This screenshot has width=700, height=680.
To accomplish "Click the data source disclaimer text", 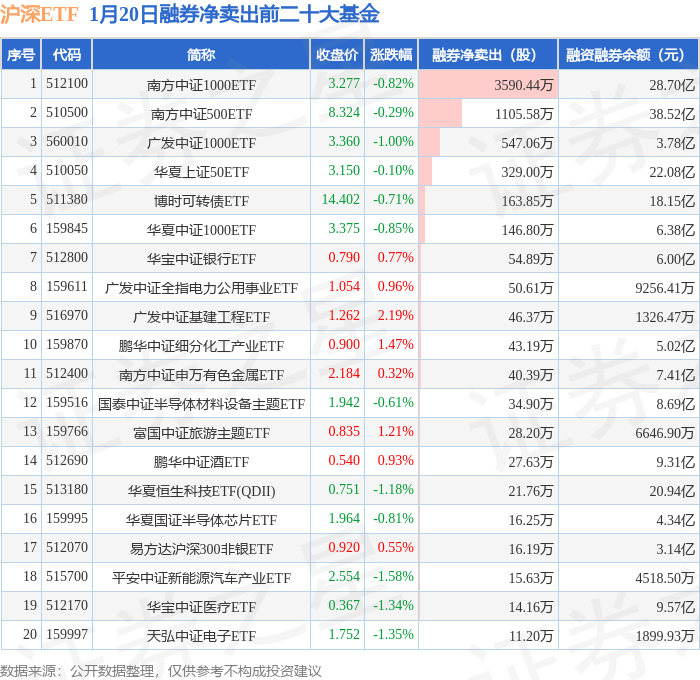I will click(160, 671).
